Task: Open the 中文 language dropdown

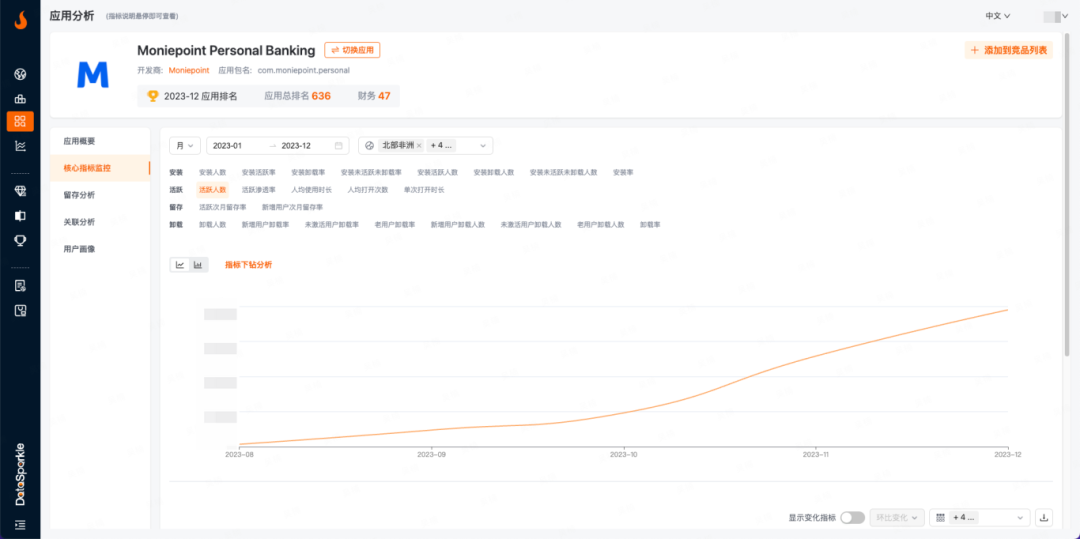Action: click(x=997, y=16)
